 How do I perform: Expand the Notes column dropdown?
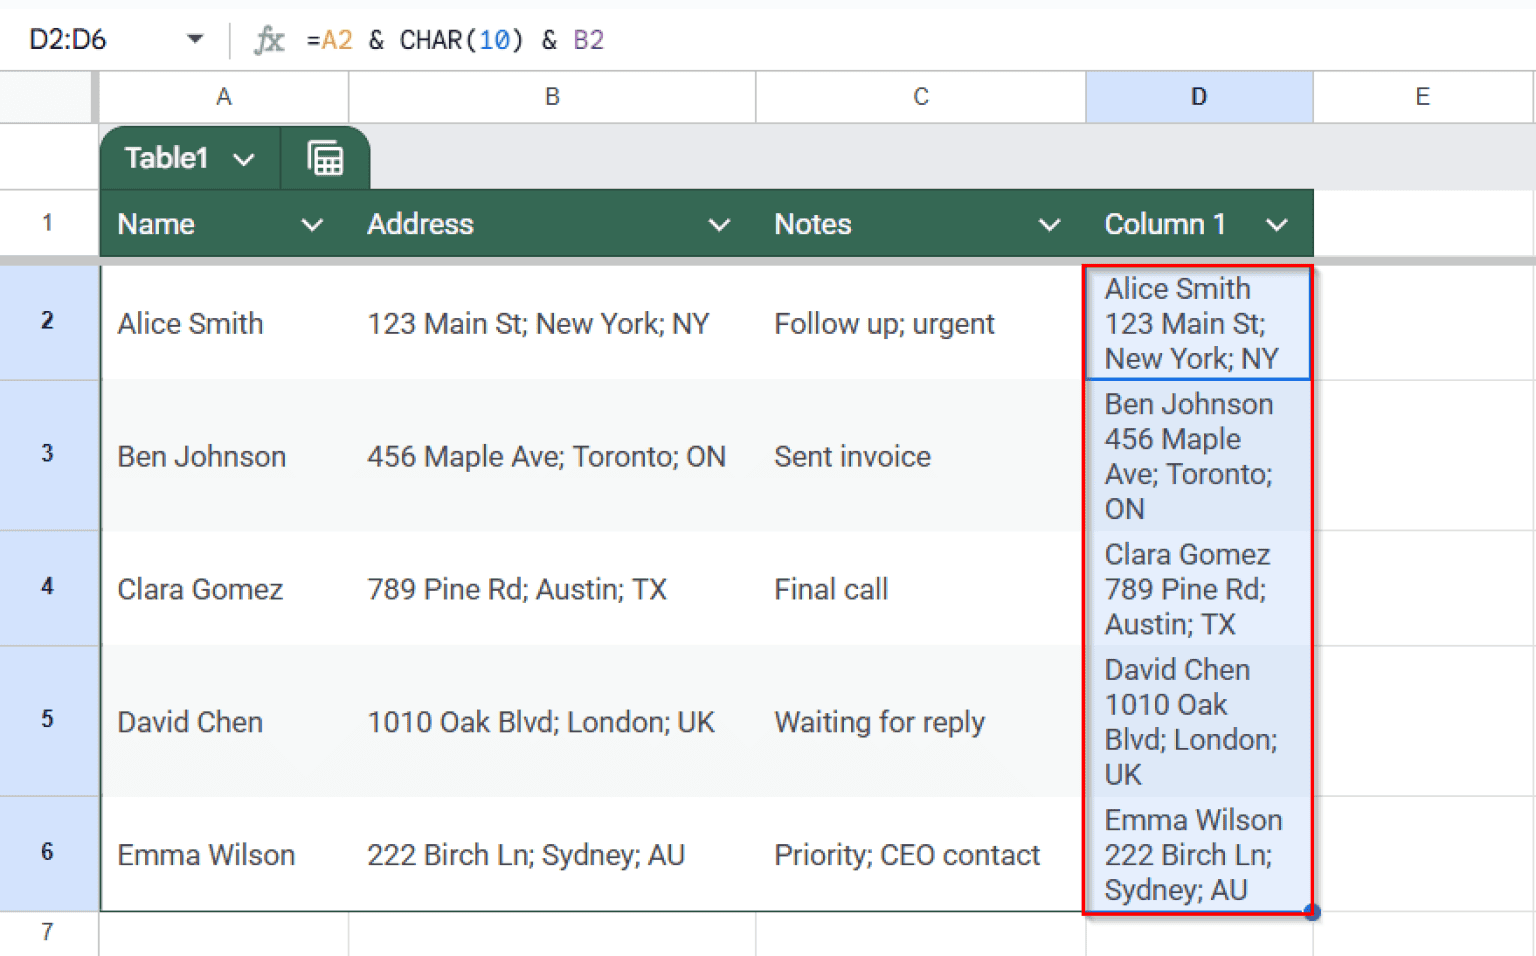pos(1049,224)
